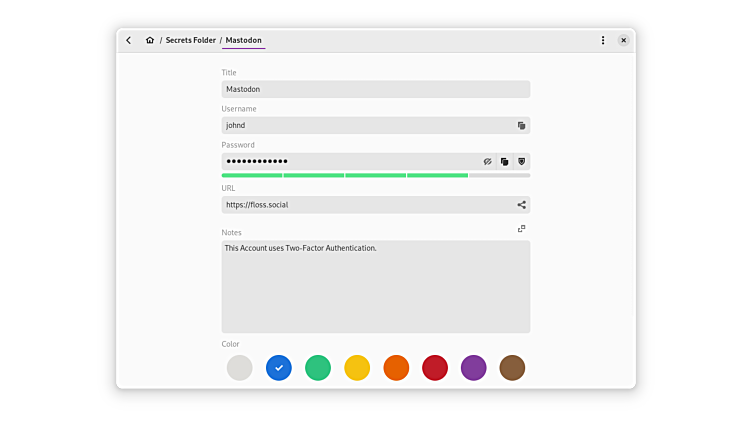Click the Title field containing Mastodon
The image size is (752, 423).
point(375,89)
